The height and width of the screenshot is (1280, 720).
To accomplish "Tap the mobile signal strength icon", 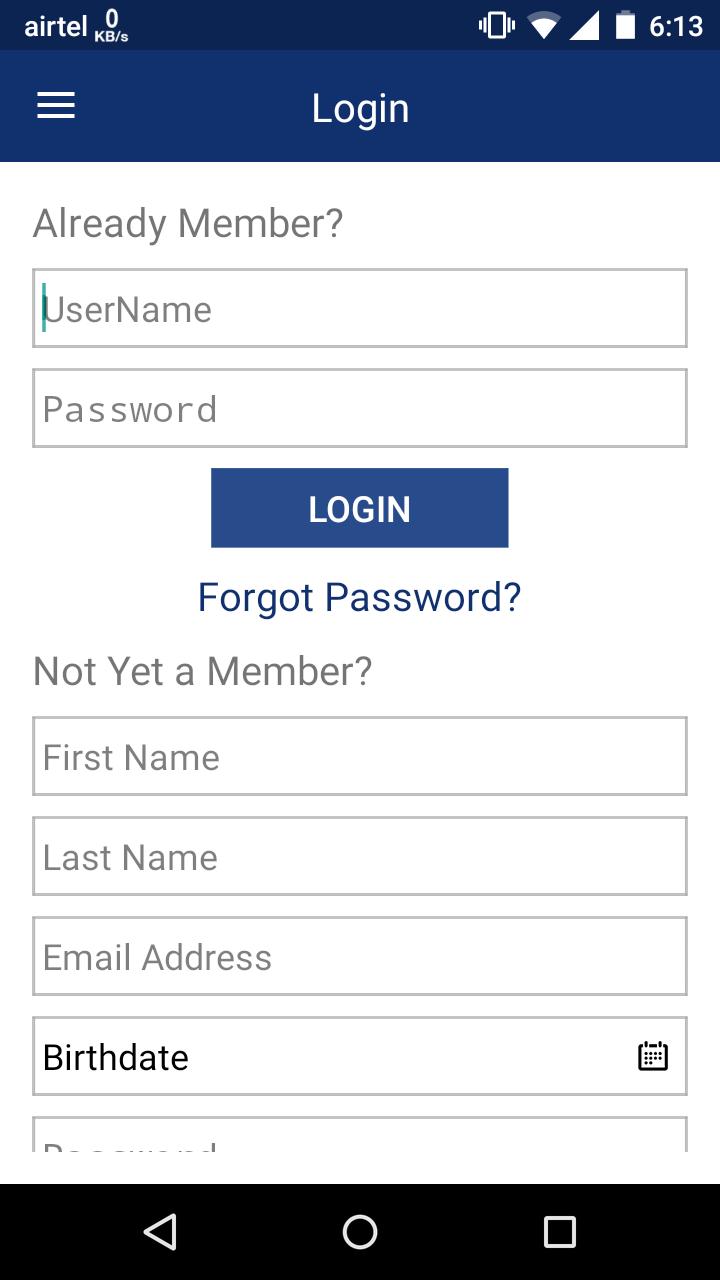I will [584, 25].
